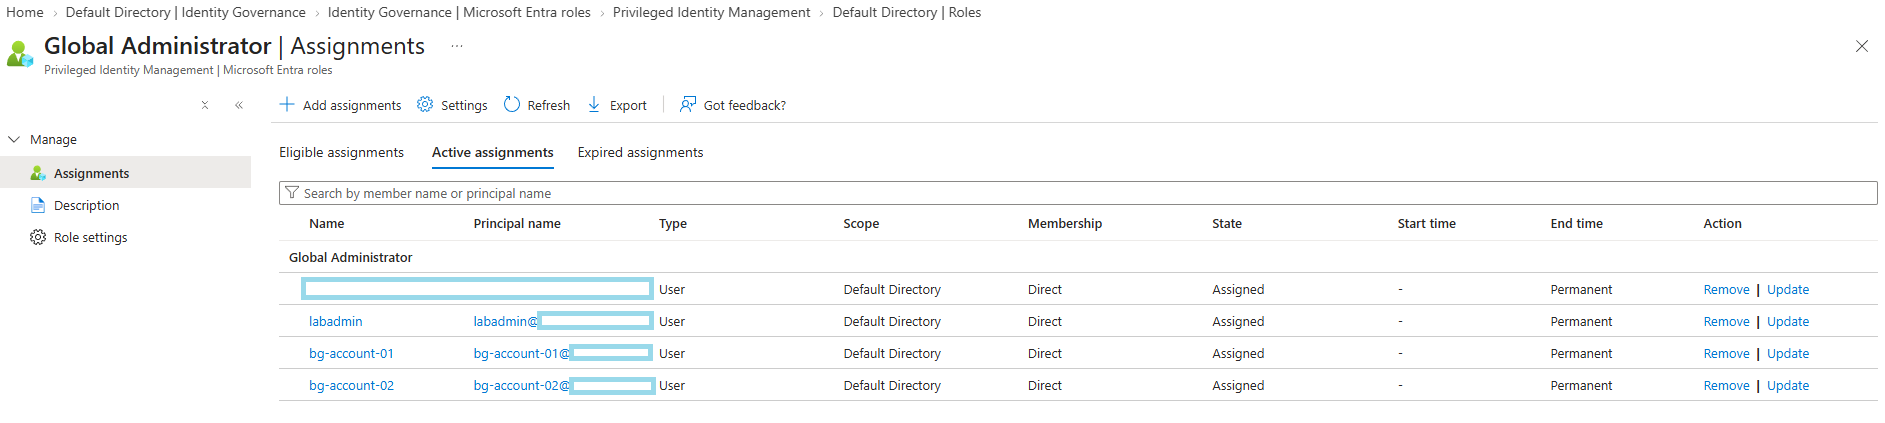Open the Default Directory Roles breadcrumb
The height and width of the screenshot is (423, 1885).
click(906, 12)
